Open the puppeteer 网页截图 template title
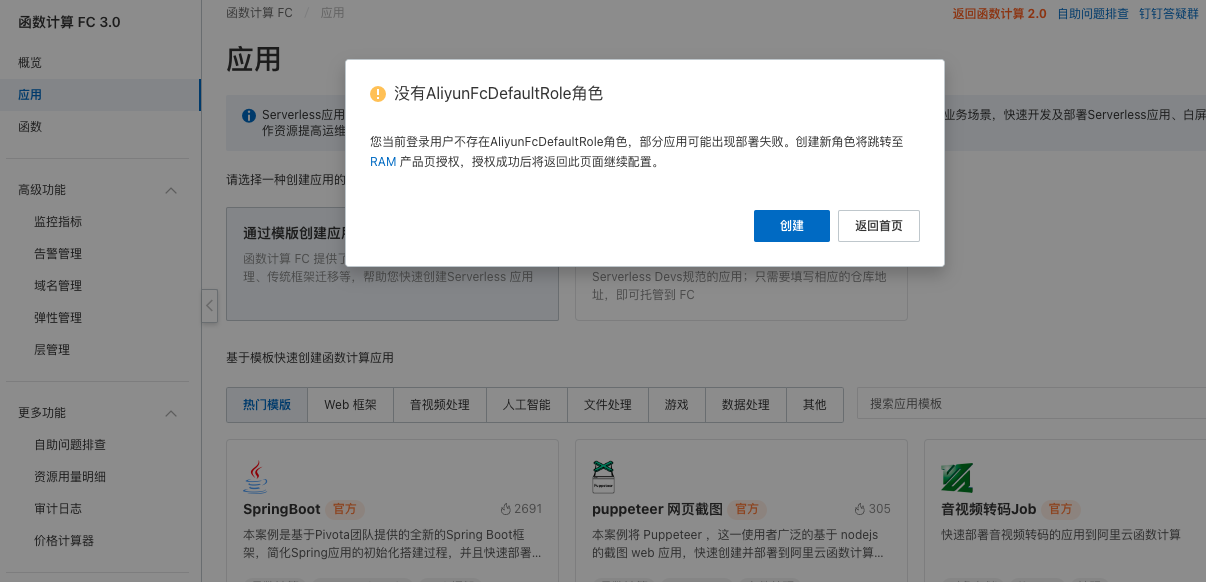The image size is (1206, 582). click(657, 509)
